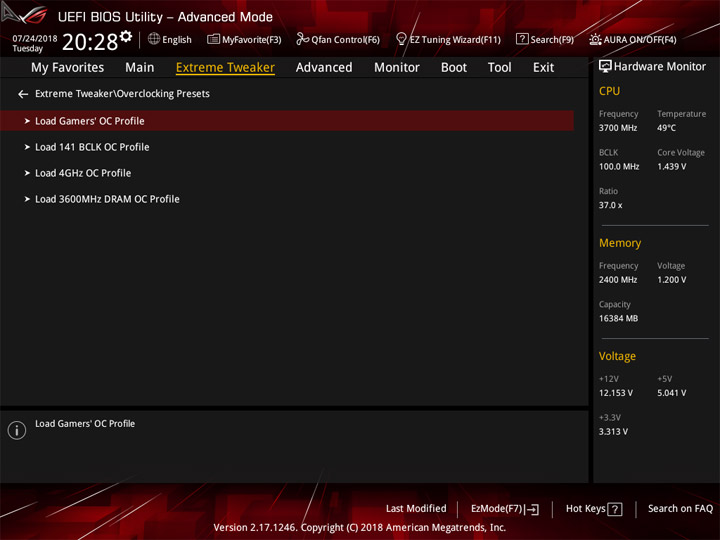Click the Hardware Monitor display icon
This screenshot has height=540, width=720.
click(605, 67)
